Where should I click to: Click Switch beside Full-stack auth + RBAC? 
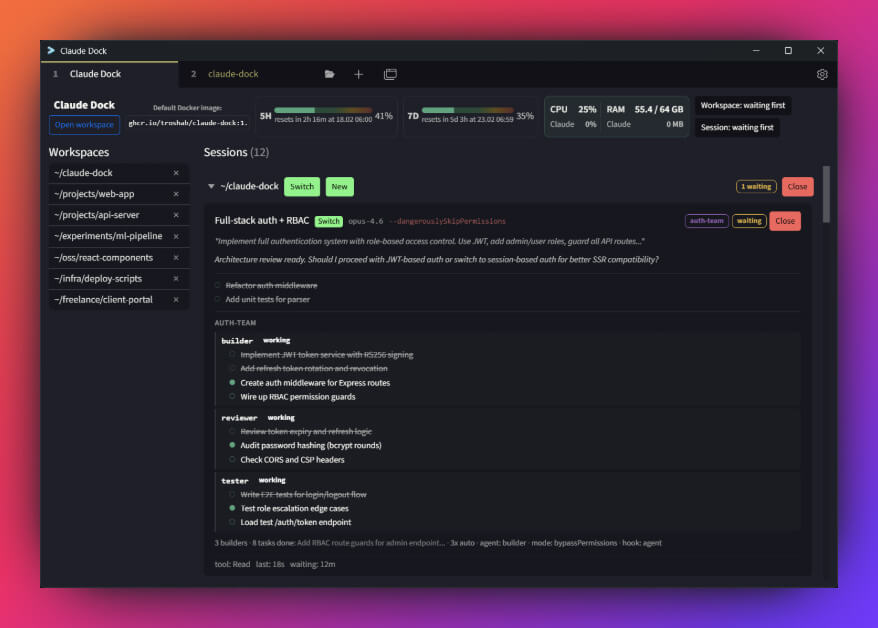[329, 221]
